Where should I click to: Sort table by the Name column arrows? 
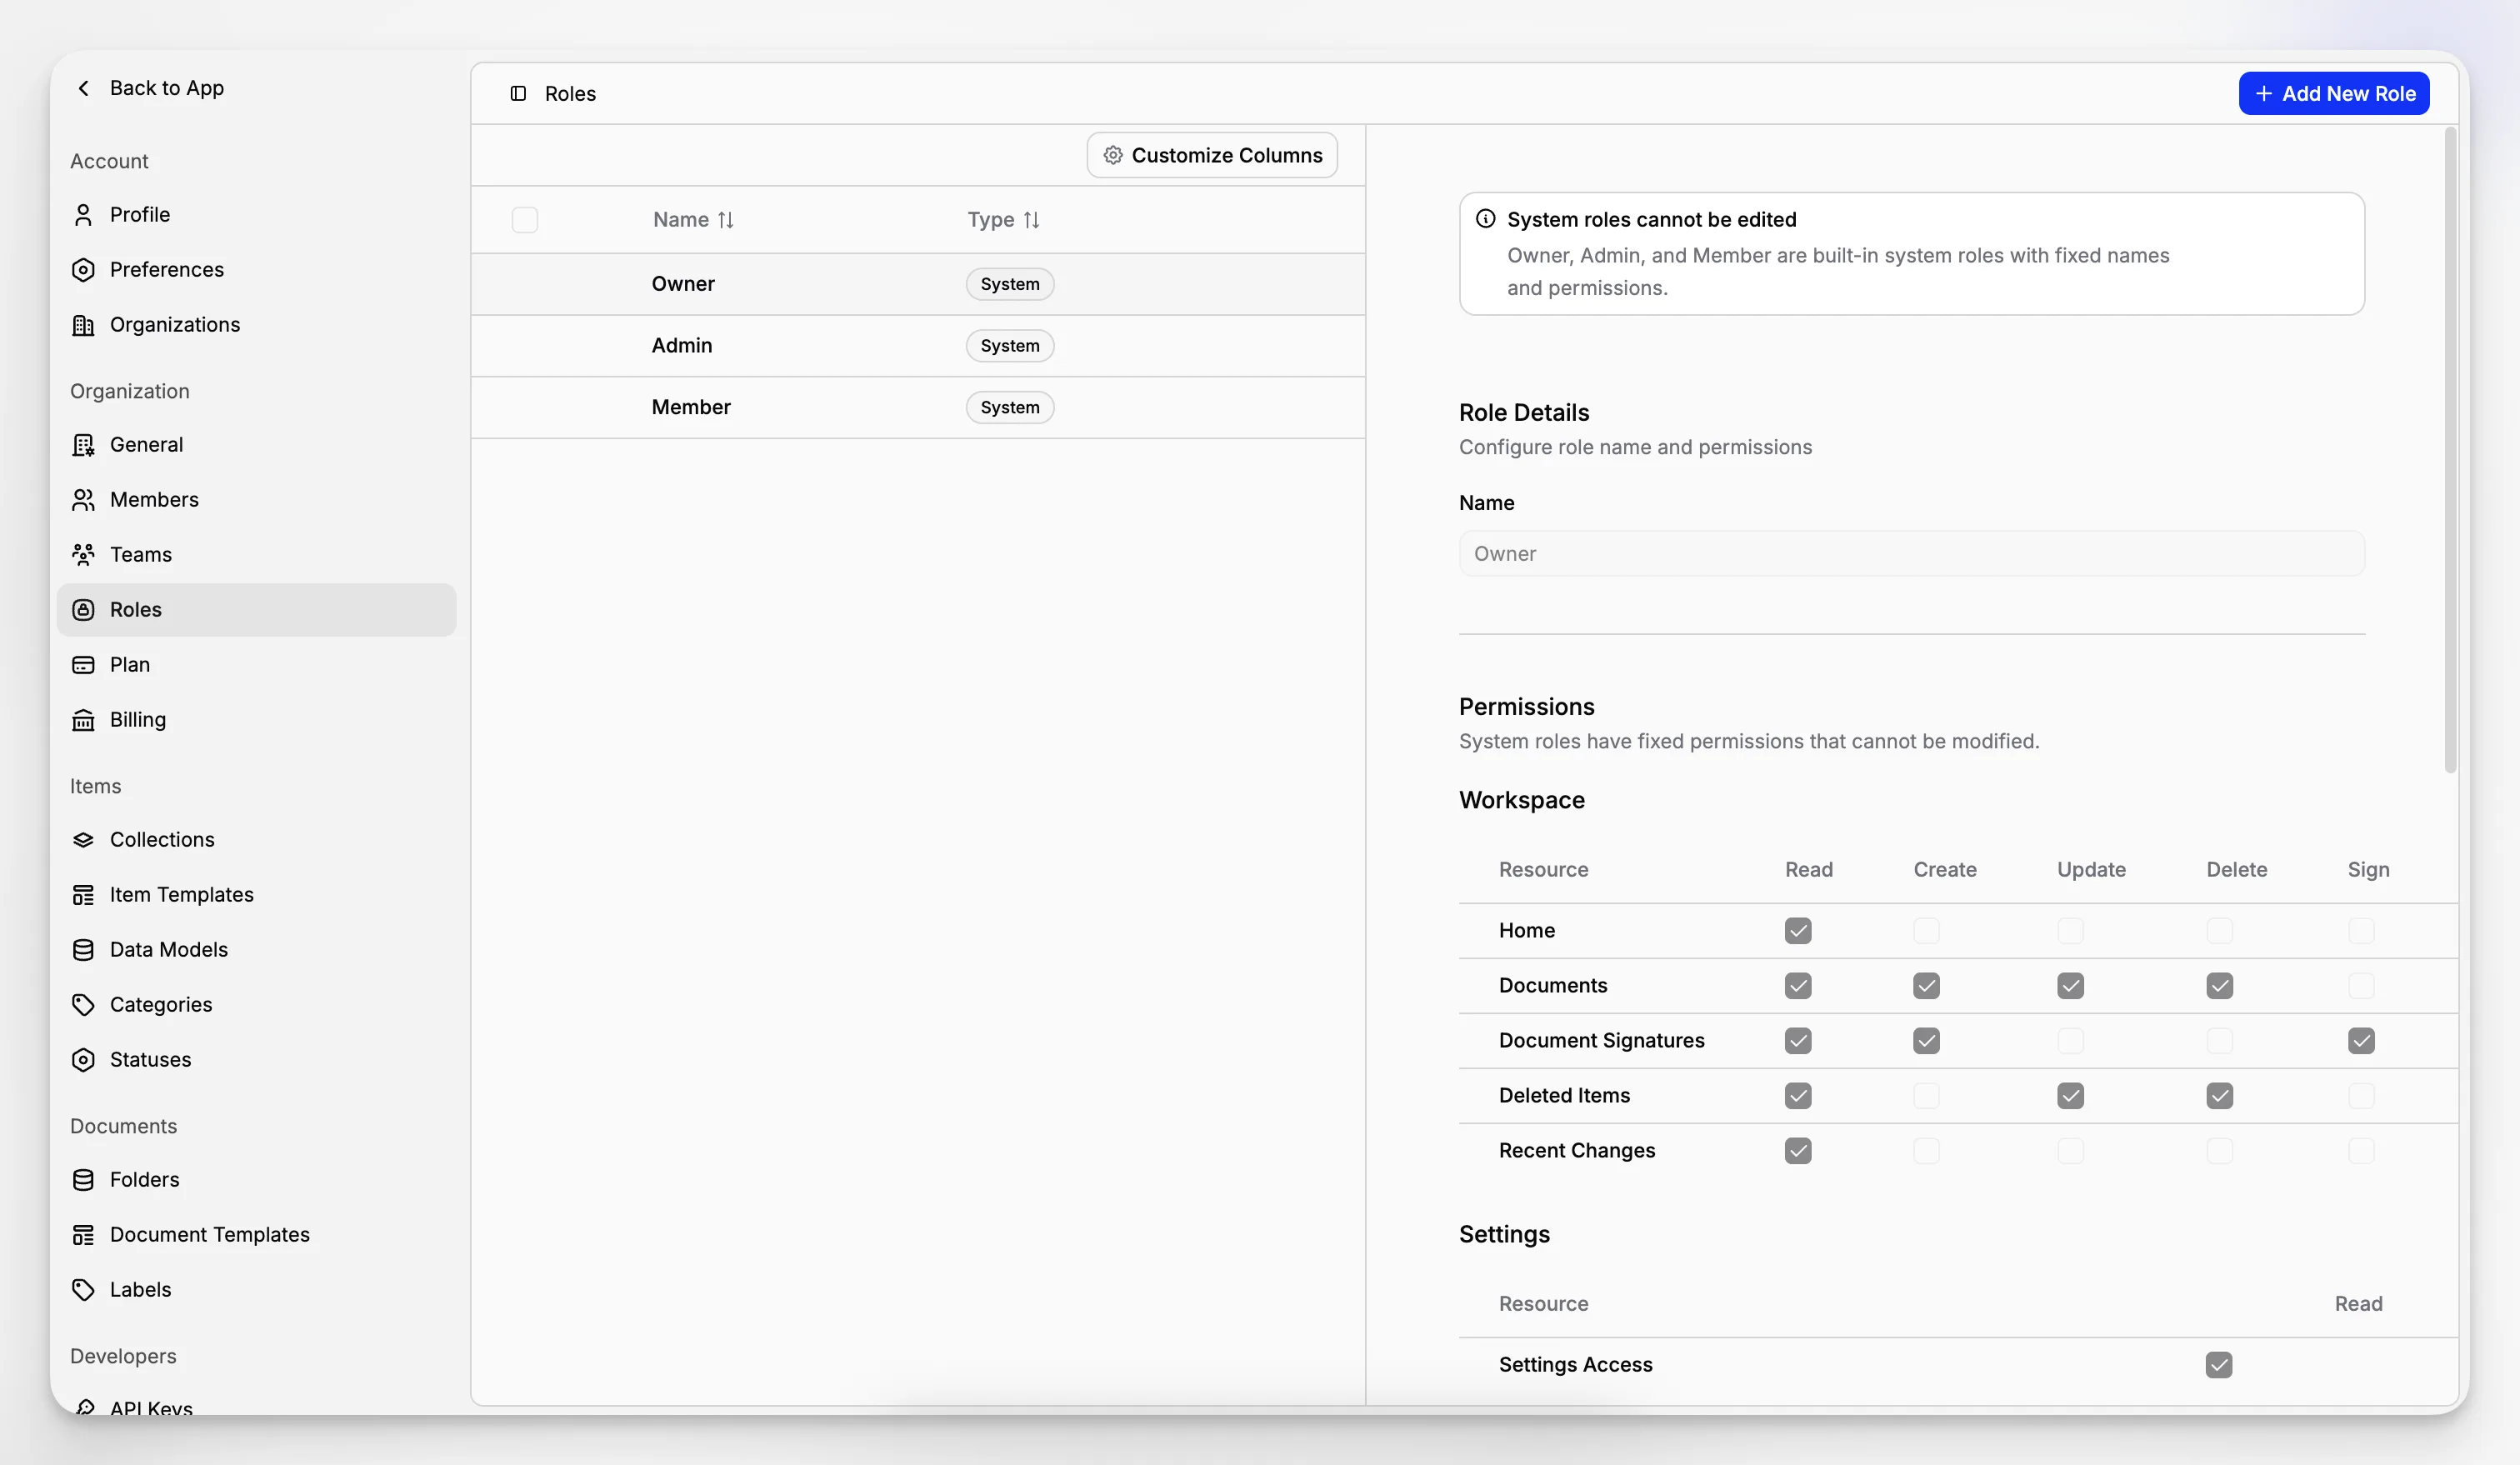(726, 220)
